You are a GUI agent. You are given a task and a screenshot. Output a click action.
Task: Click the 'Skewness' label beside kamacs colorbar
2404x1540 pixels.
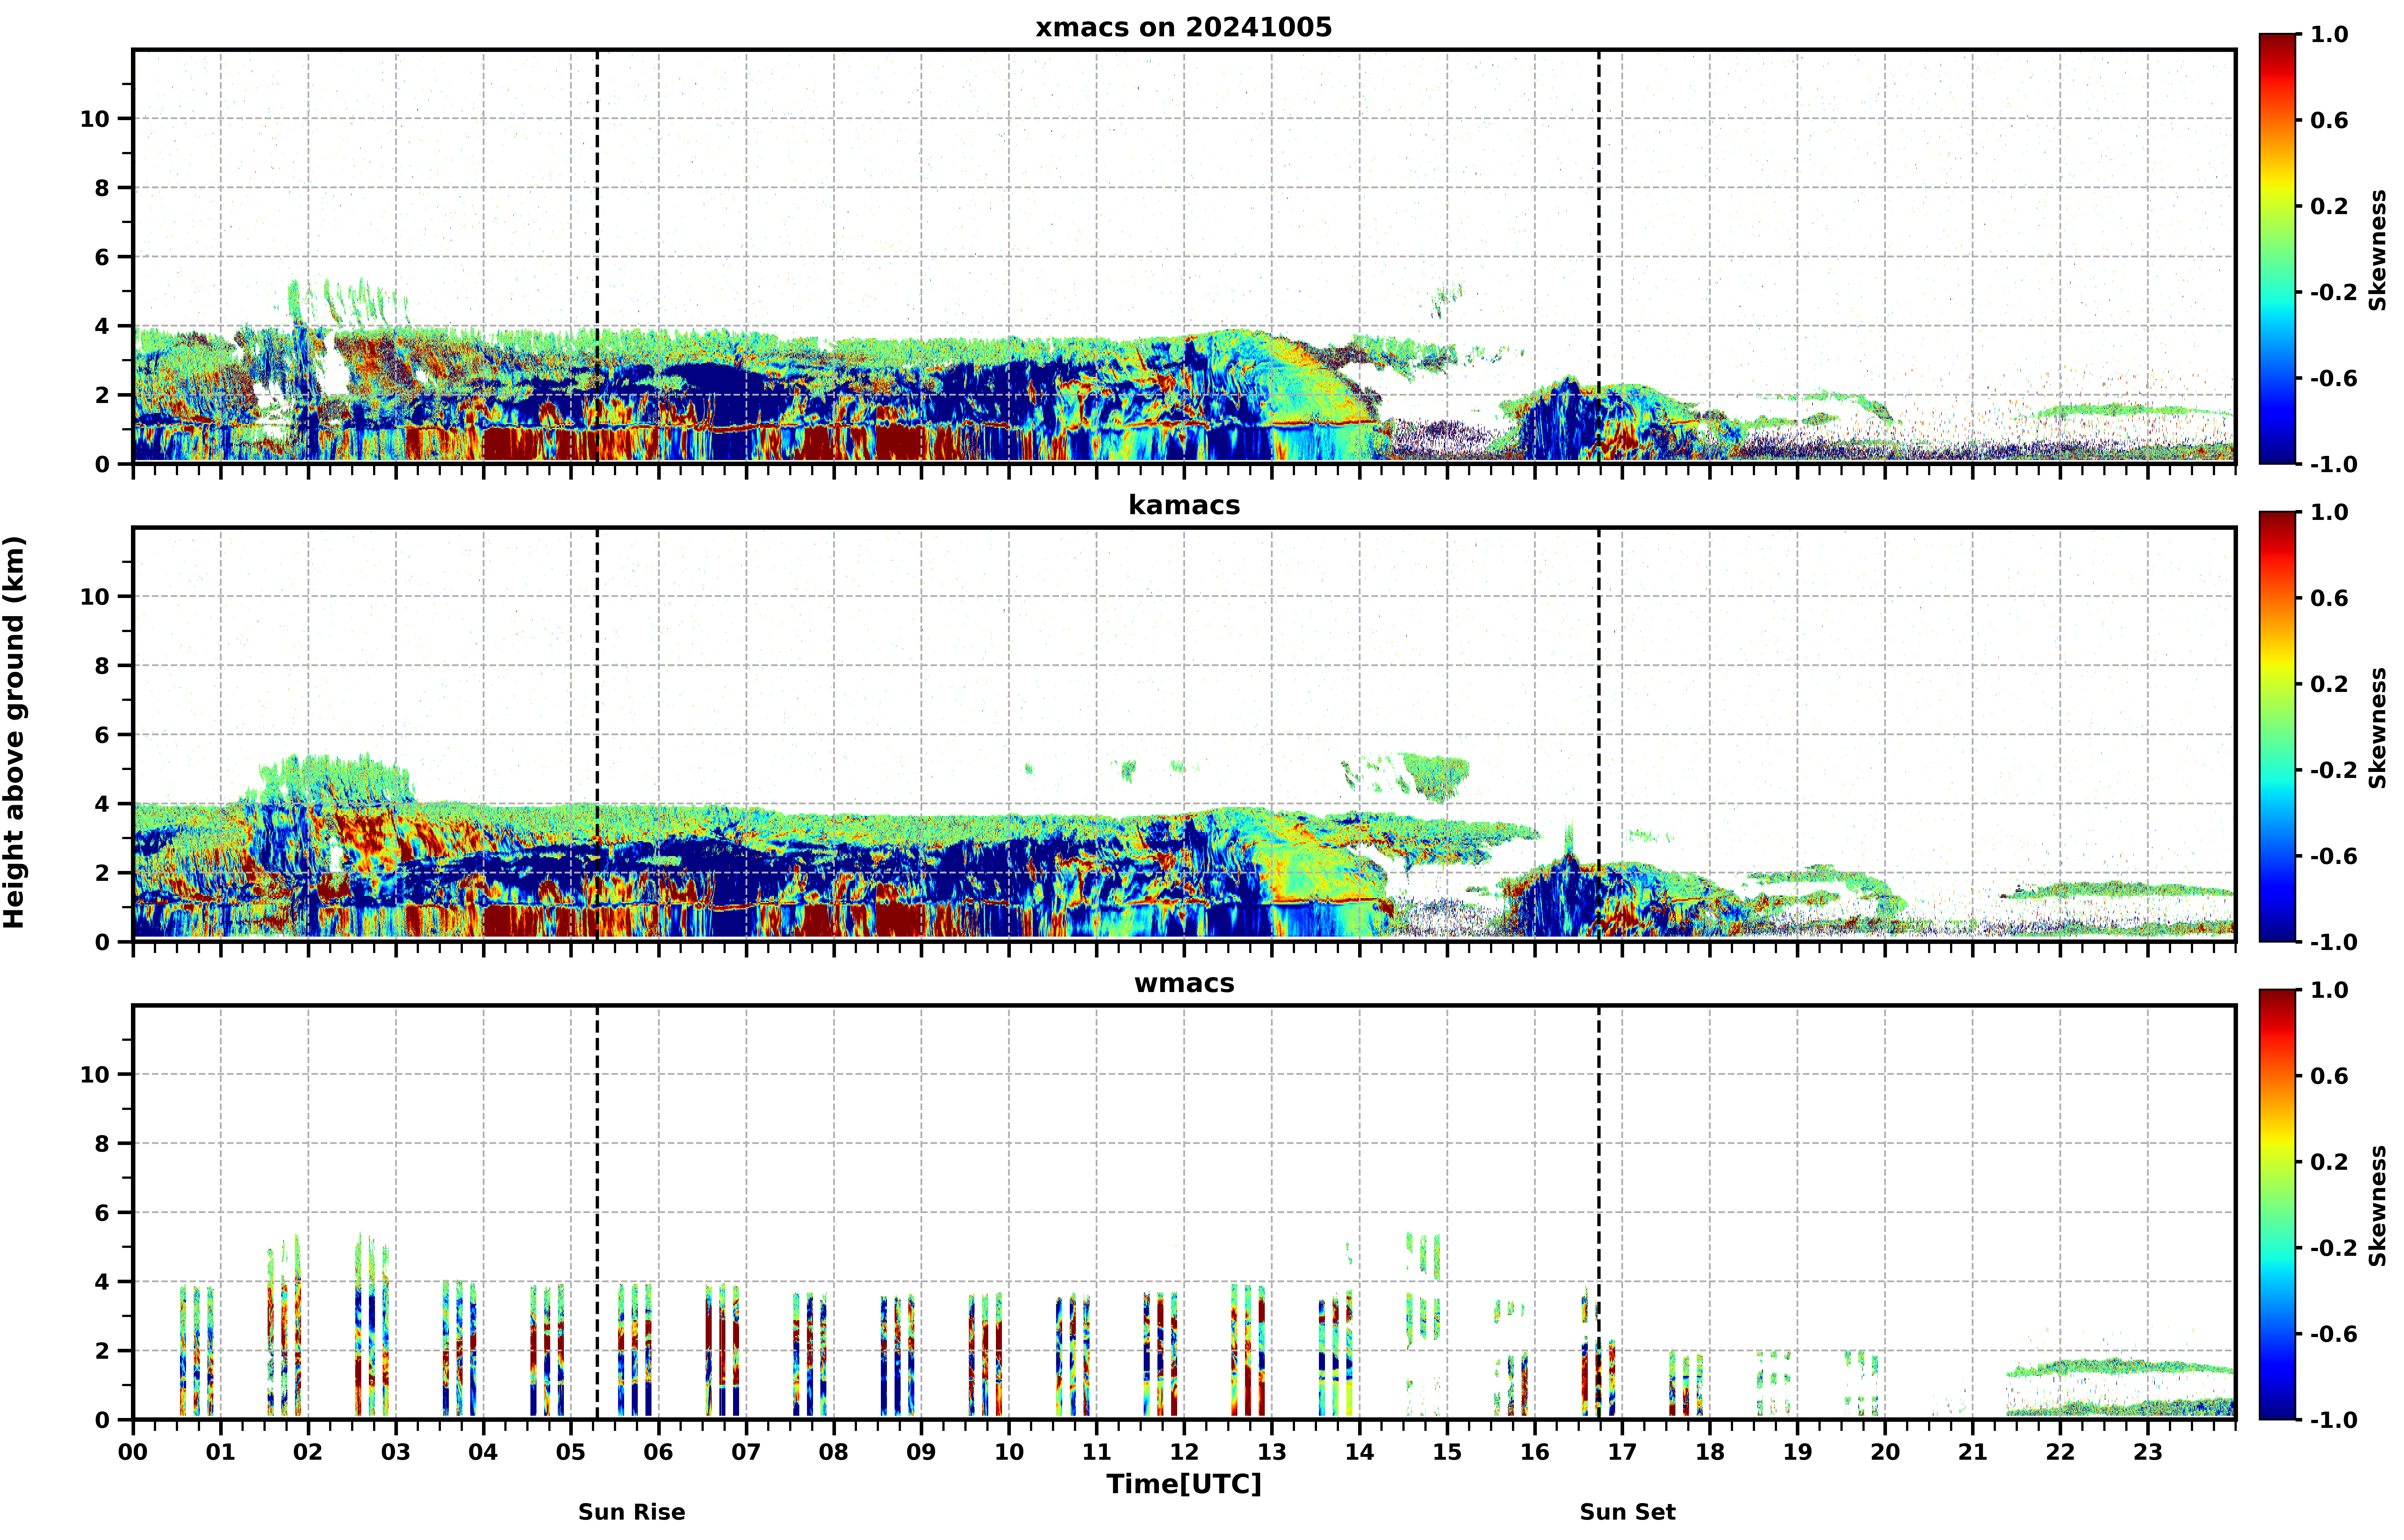pos(2377,727)
